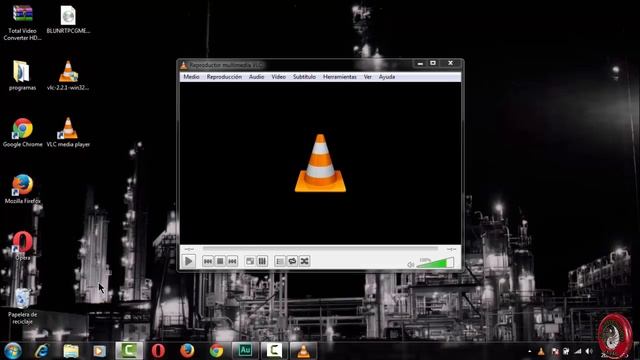Open the Herramientas menu
This screenshot has height=360, width=640.
tap(340, 77)
